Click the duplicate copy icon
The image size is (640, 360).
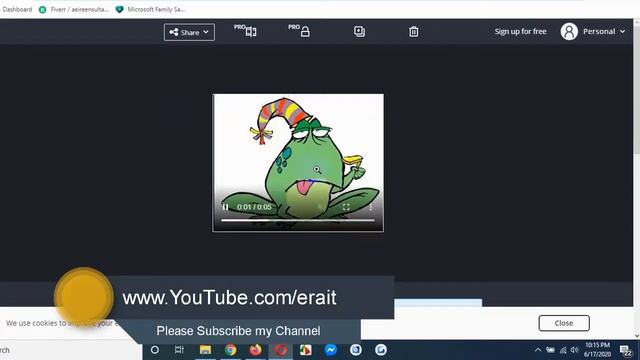pos(359,31)
